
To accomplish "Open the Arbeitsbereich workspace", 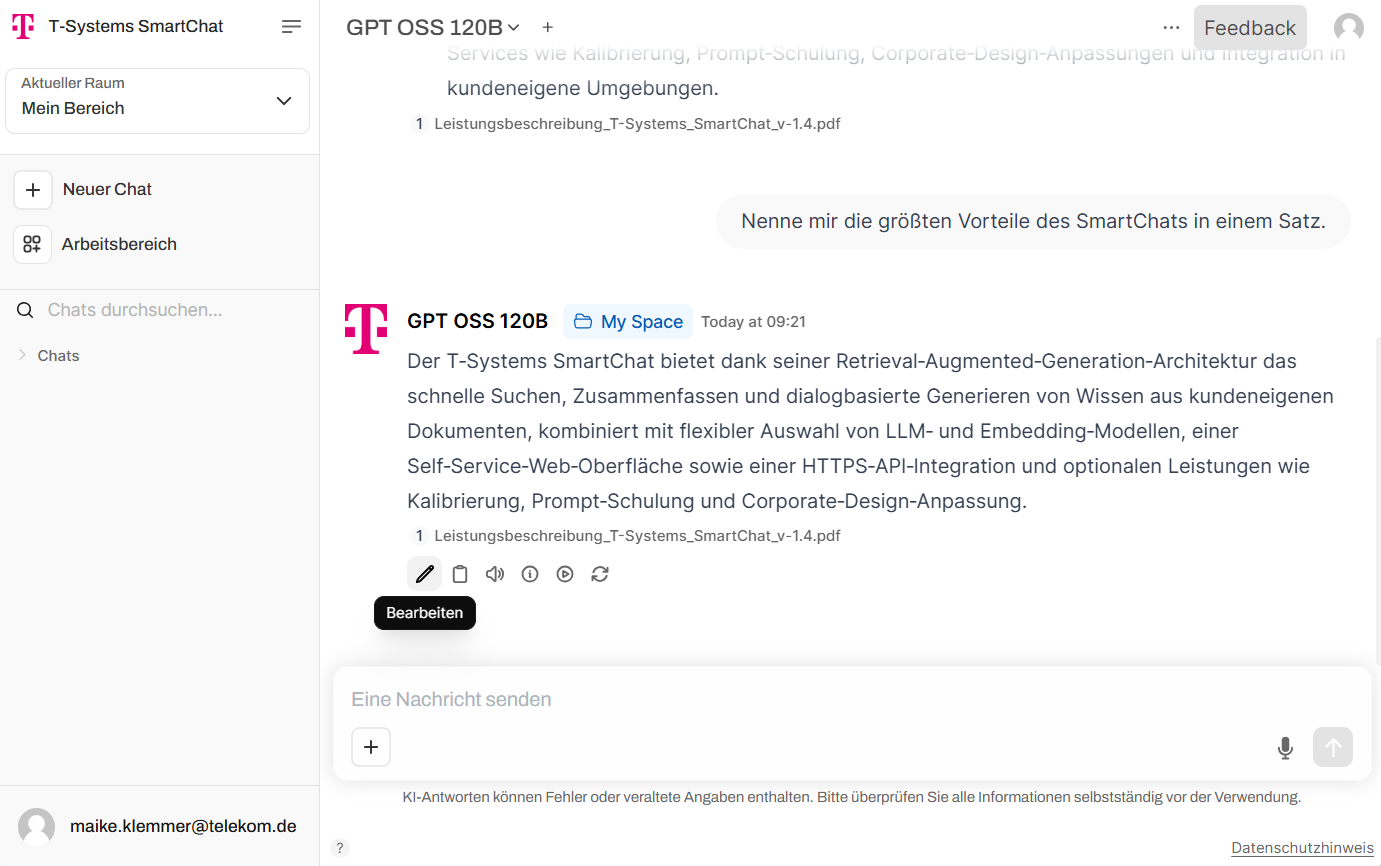I will (96, 244).
